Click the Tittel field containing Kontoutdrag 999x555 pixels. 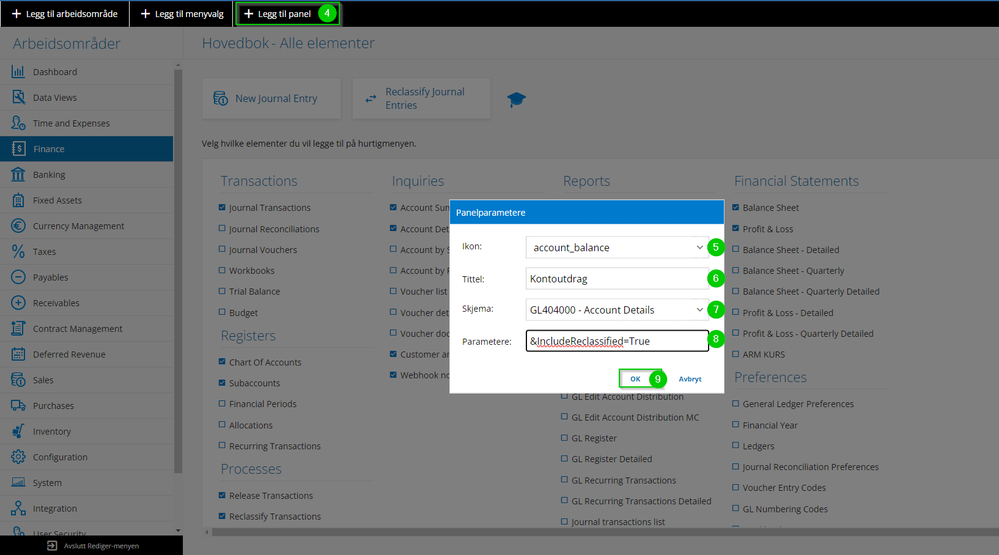click(617, 278)
